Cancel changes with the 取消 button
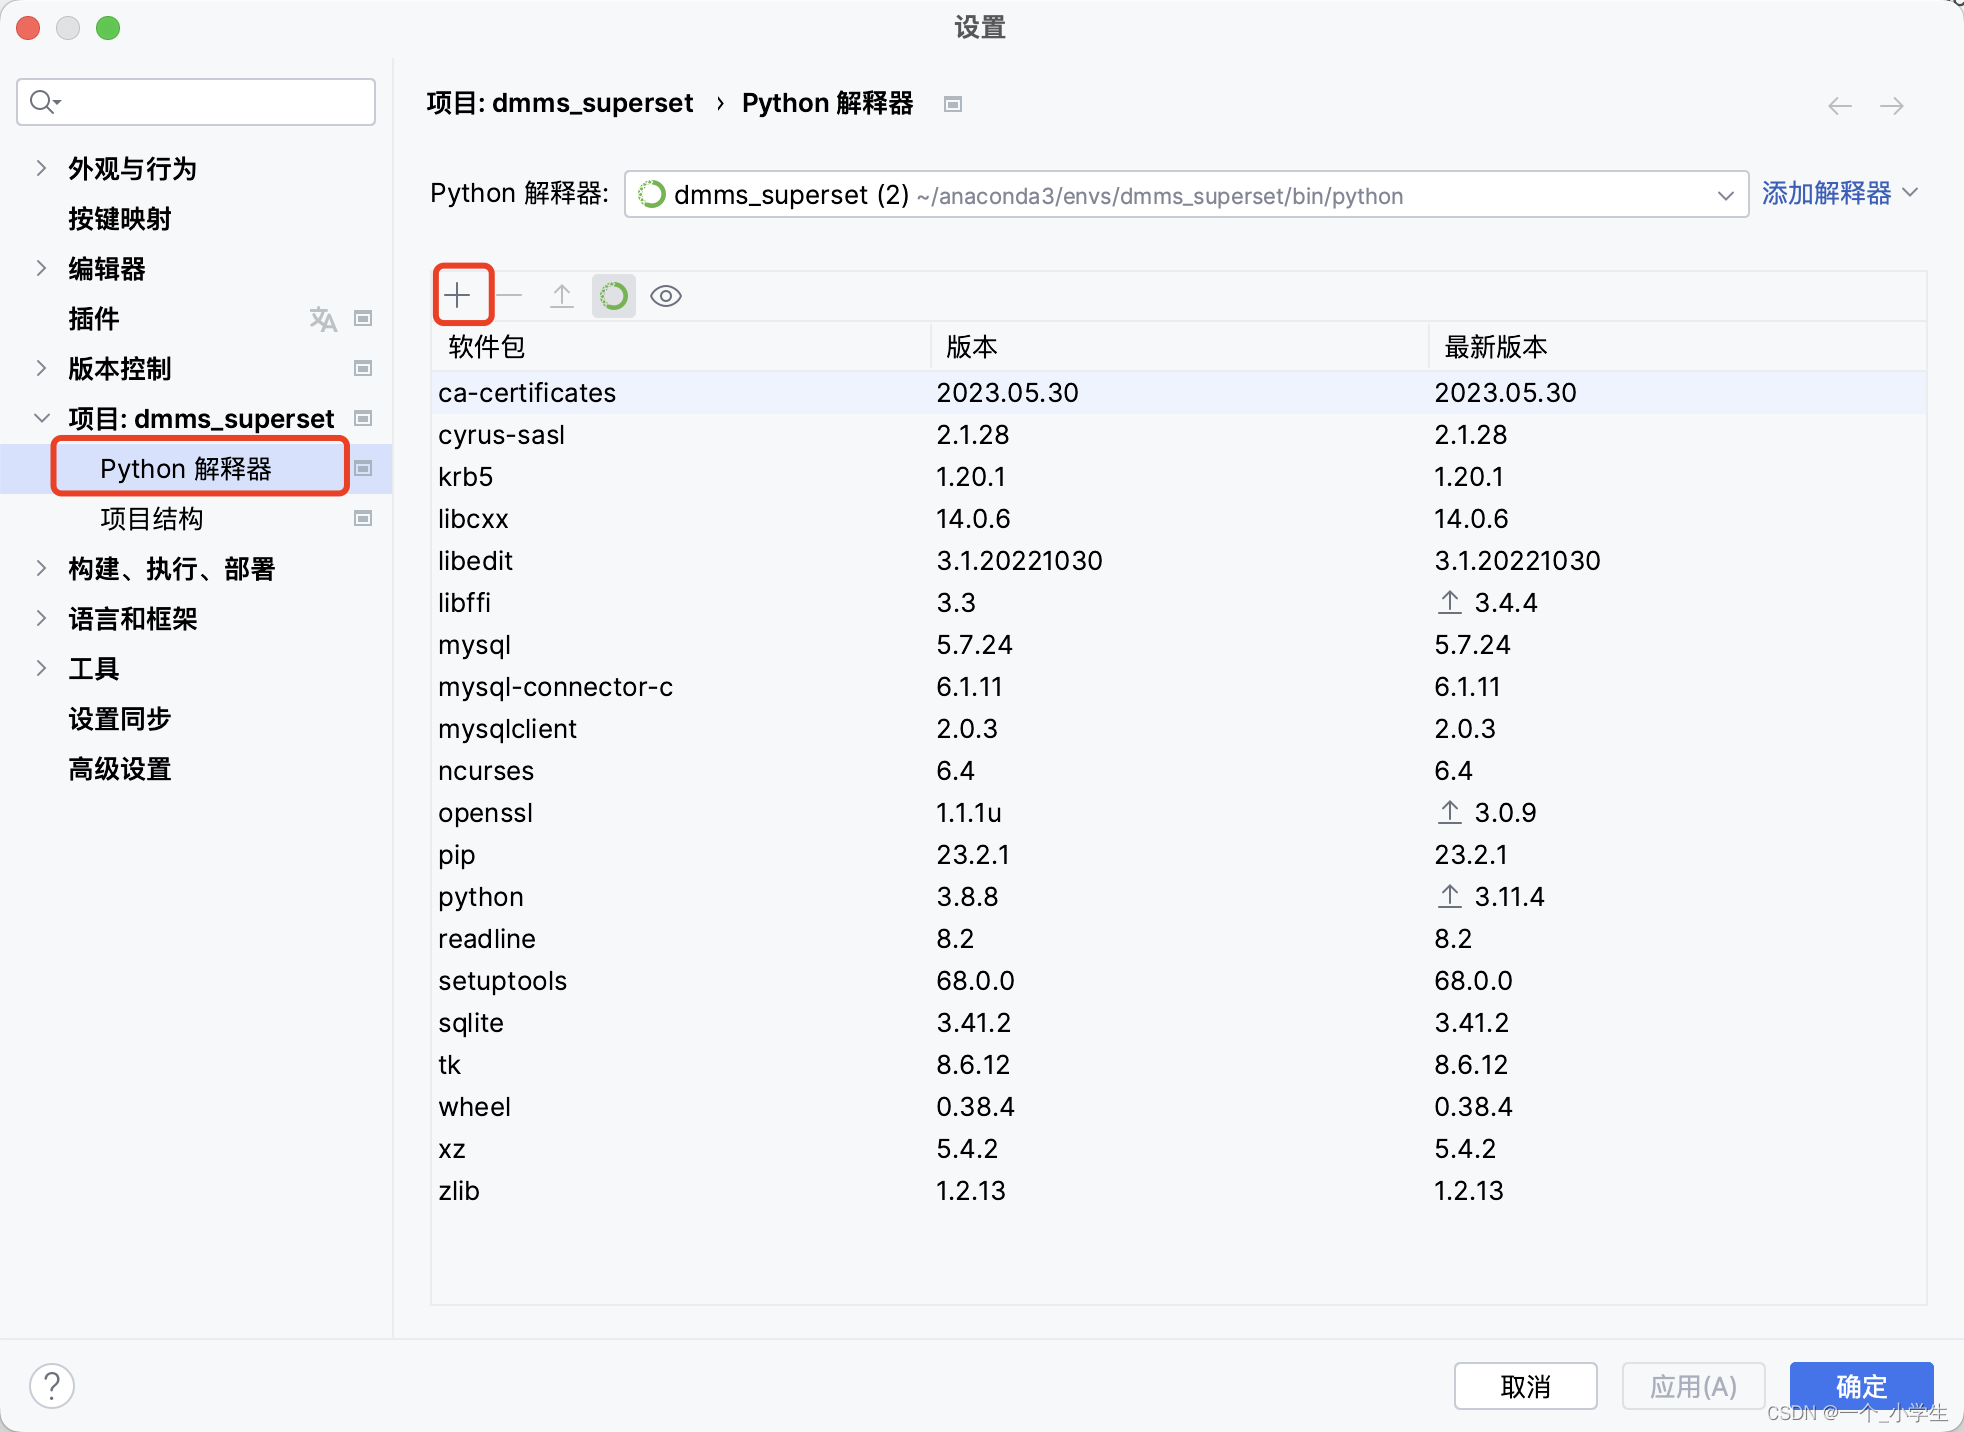Image resolution: width=1964 pixels, height=1432 pixels. (x=1525, y=1386)
